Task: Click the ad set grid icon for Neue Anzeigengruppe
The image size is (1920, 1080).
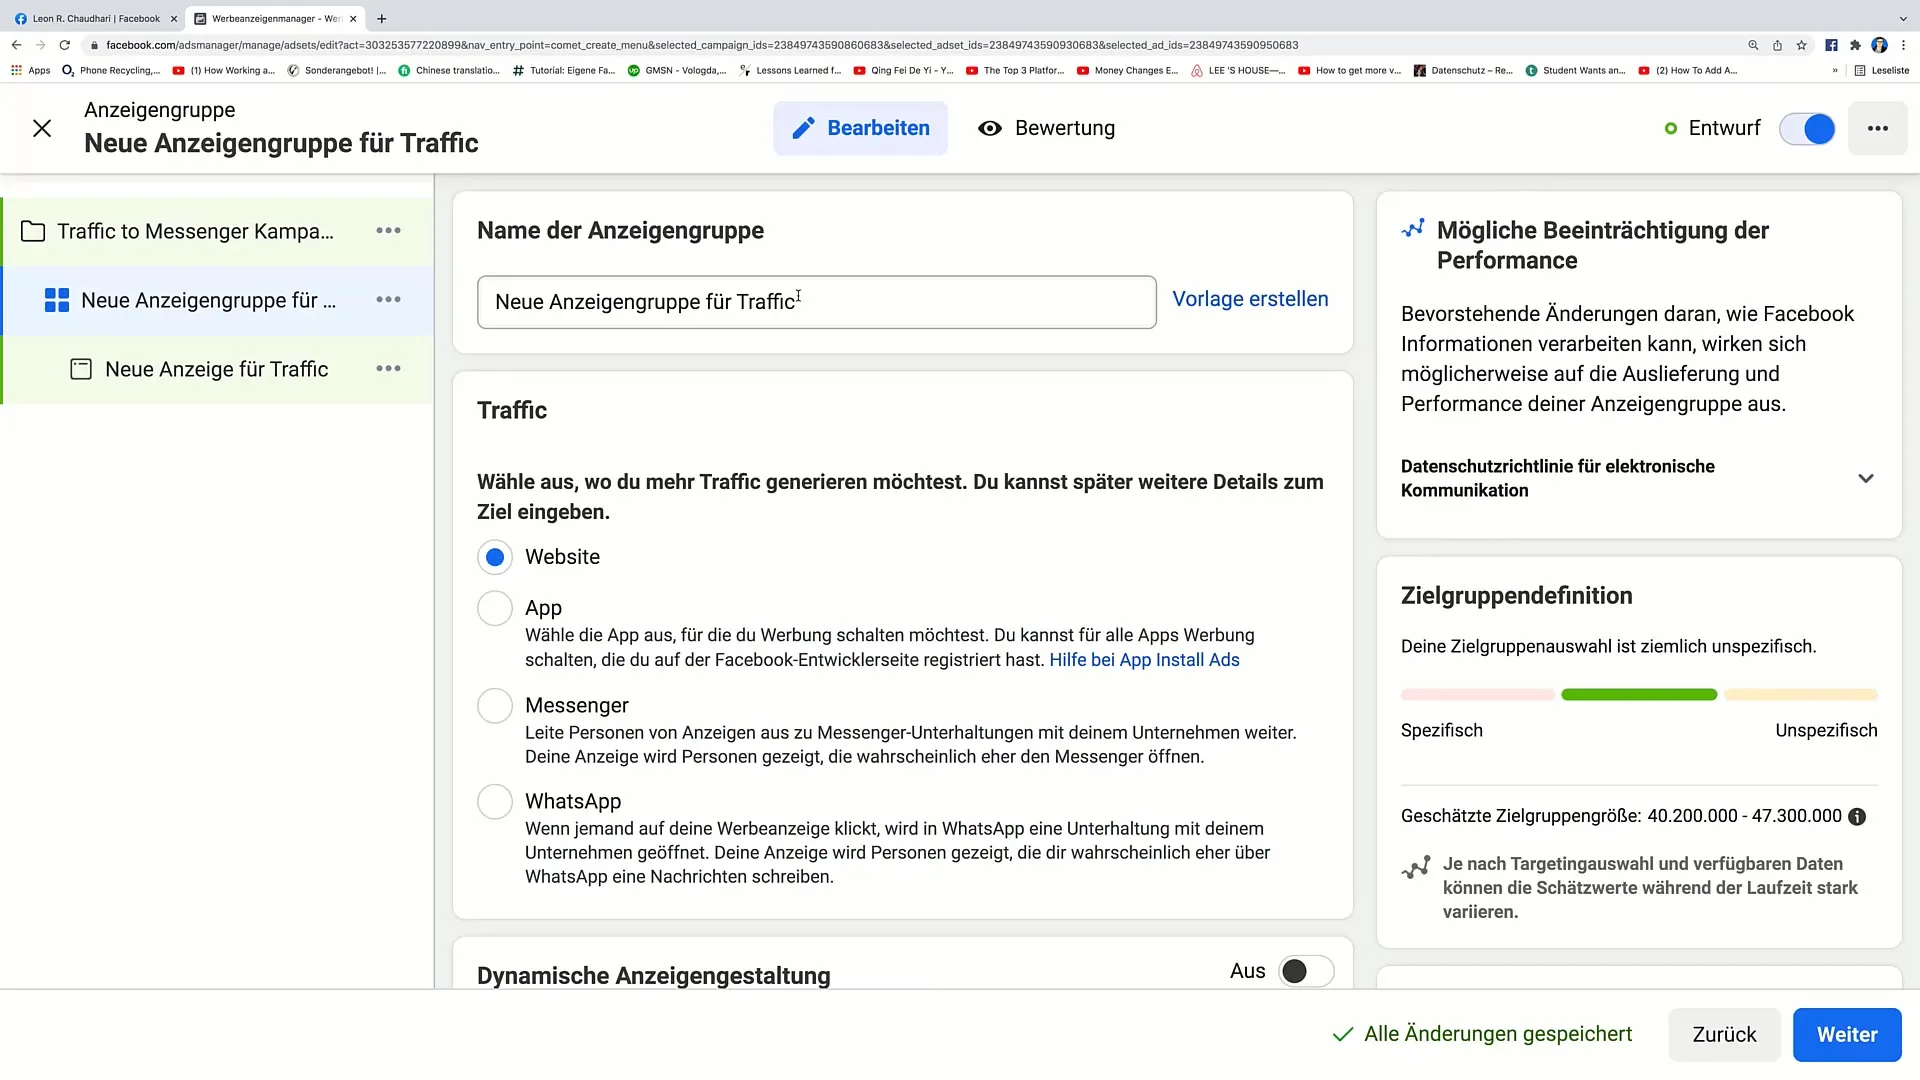Action: tap(54, 301)
